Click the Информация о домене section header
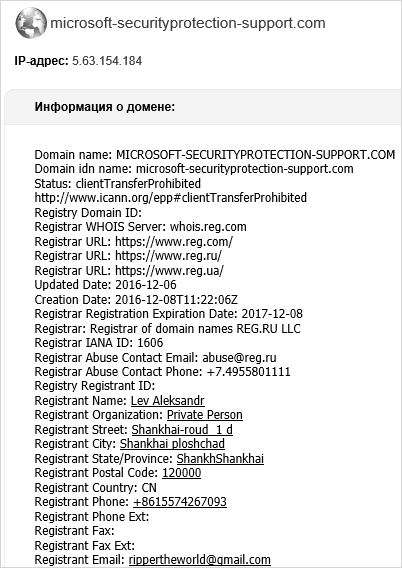Image resolution: width=402 pixels, height=568 pixels. point(105,107)
